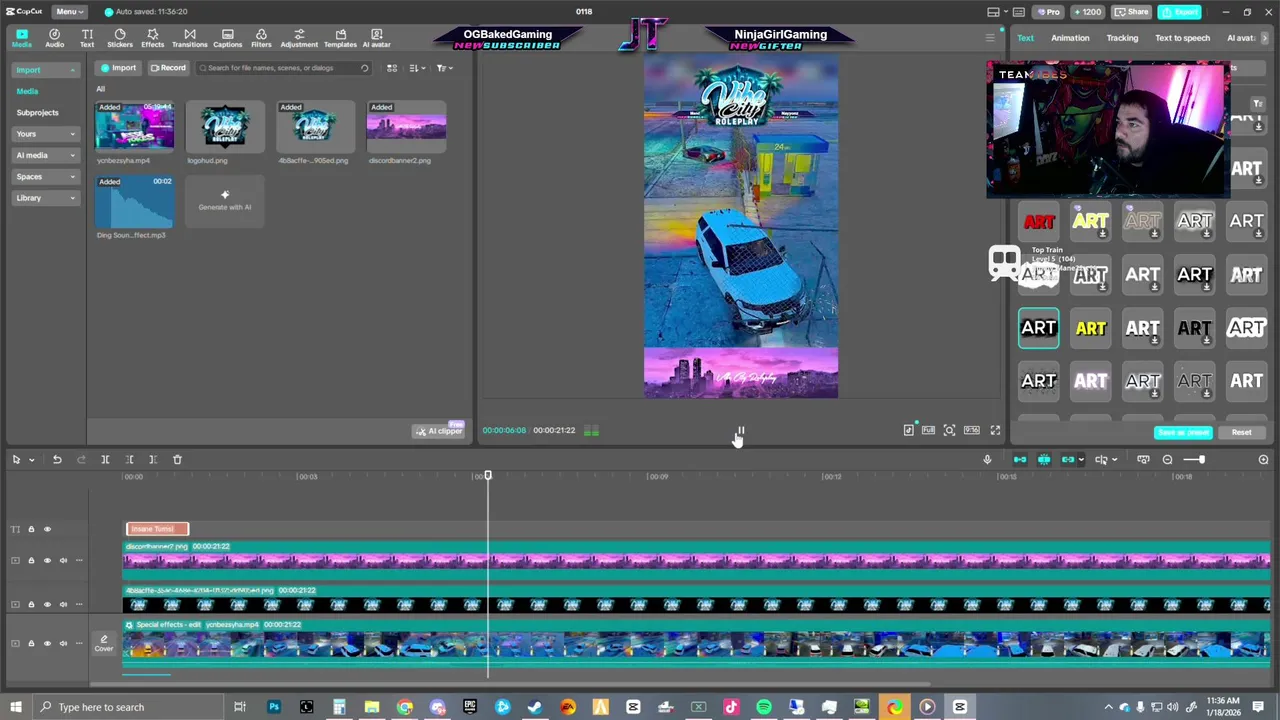
Task: Split the clip at the playhead
Action: point(105,459)
